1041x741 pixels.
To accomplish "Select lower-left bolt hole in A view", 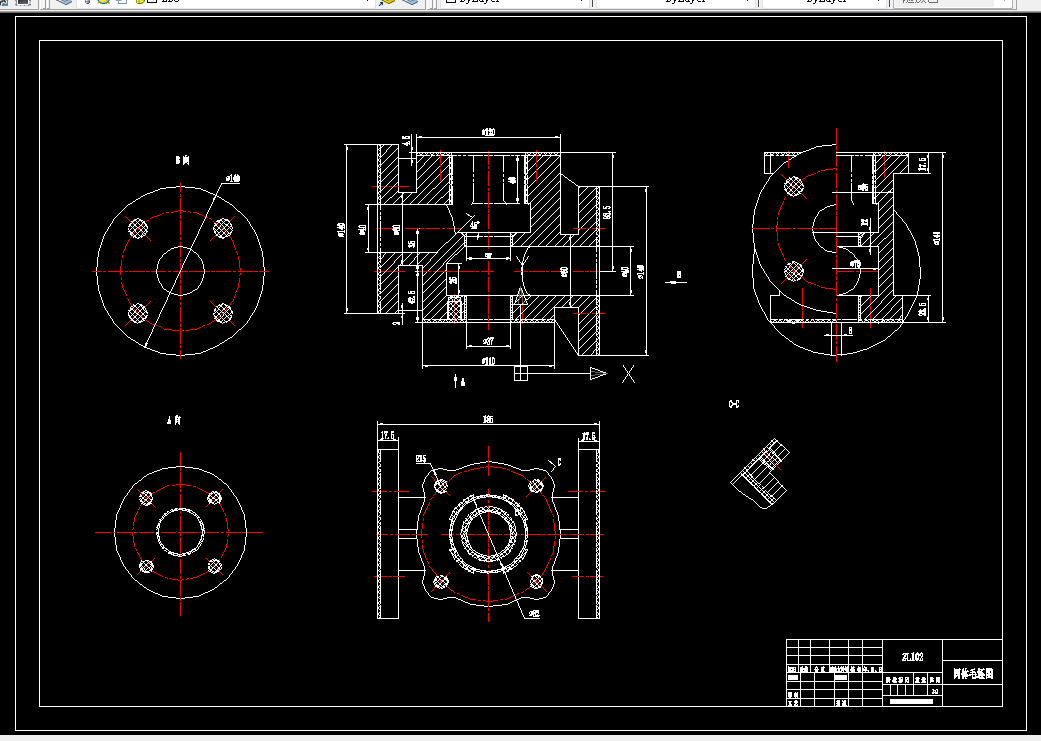I will coord(146,566).
